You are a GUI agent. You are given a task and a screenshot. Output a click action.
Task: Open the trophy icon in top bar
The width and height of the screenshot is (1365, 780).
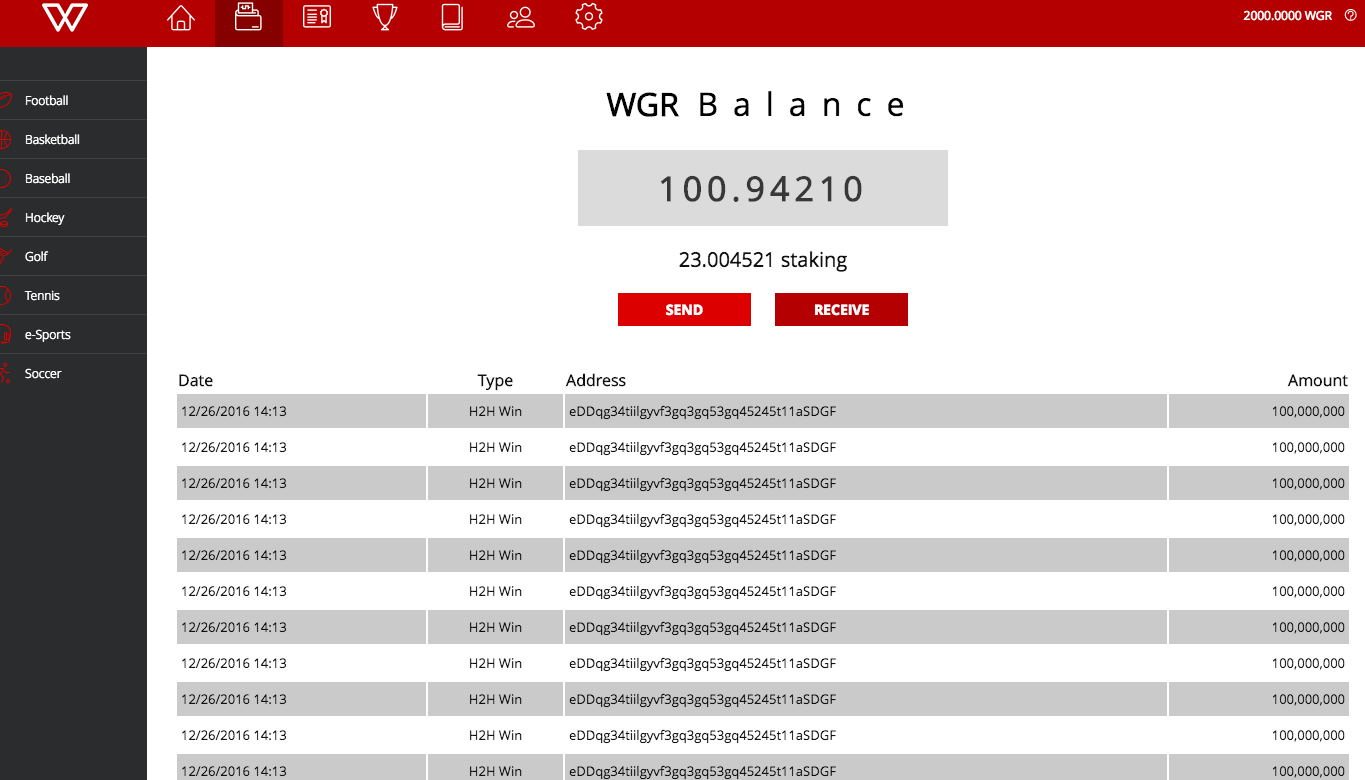pos(385,18)
